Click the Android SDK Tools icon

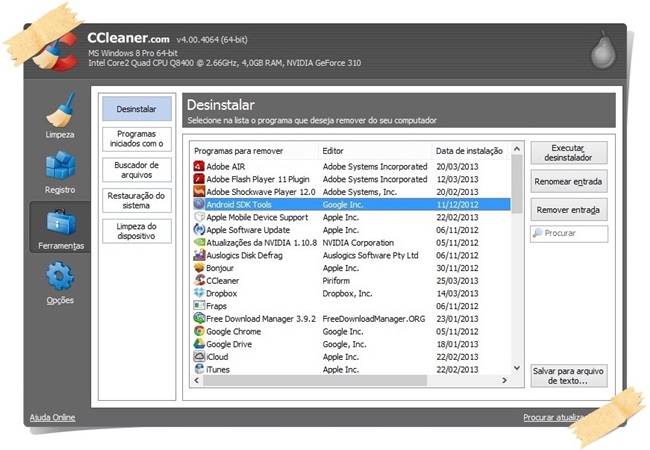click(x=199, y=204)
